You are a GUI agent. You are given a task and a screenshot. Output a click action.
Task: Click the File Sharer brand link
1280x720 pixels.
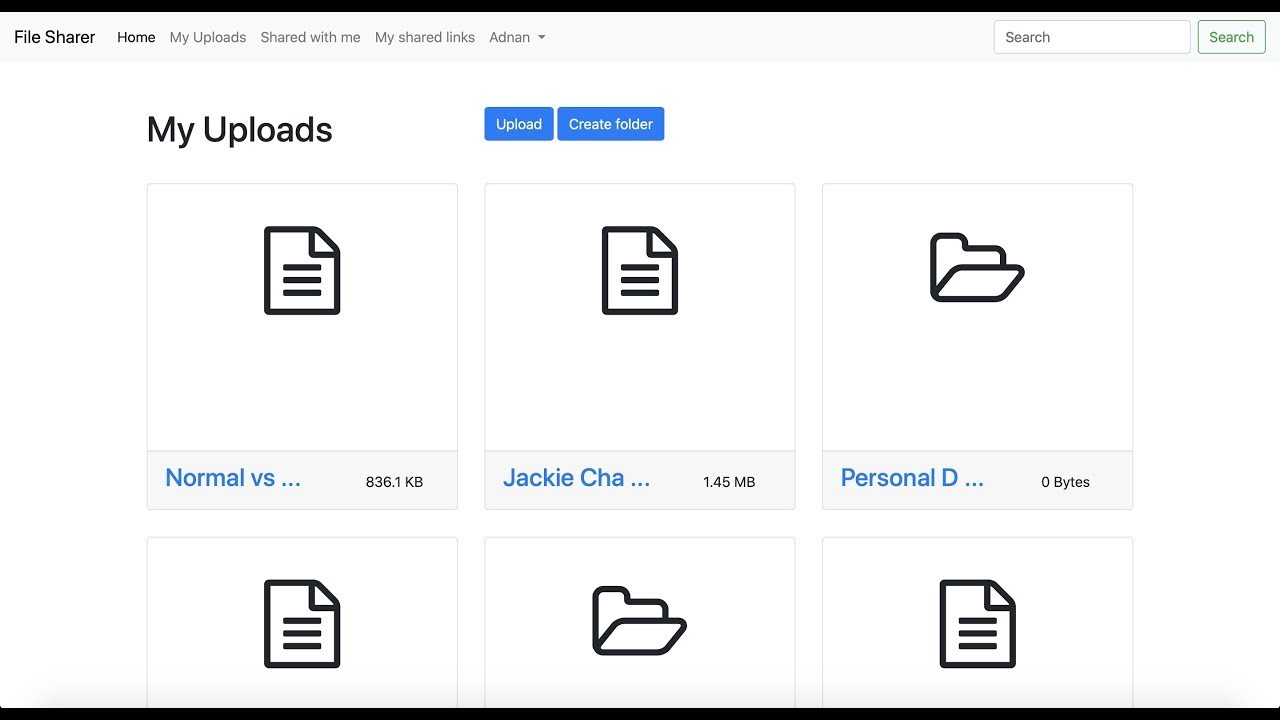pos(55,37)
